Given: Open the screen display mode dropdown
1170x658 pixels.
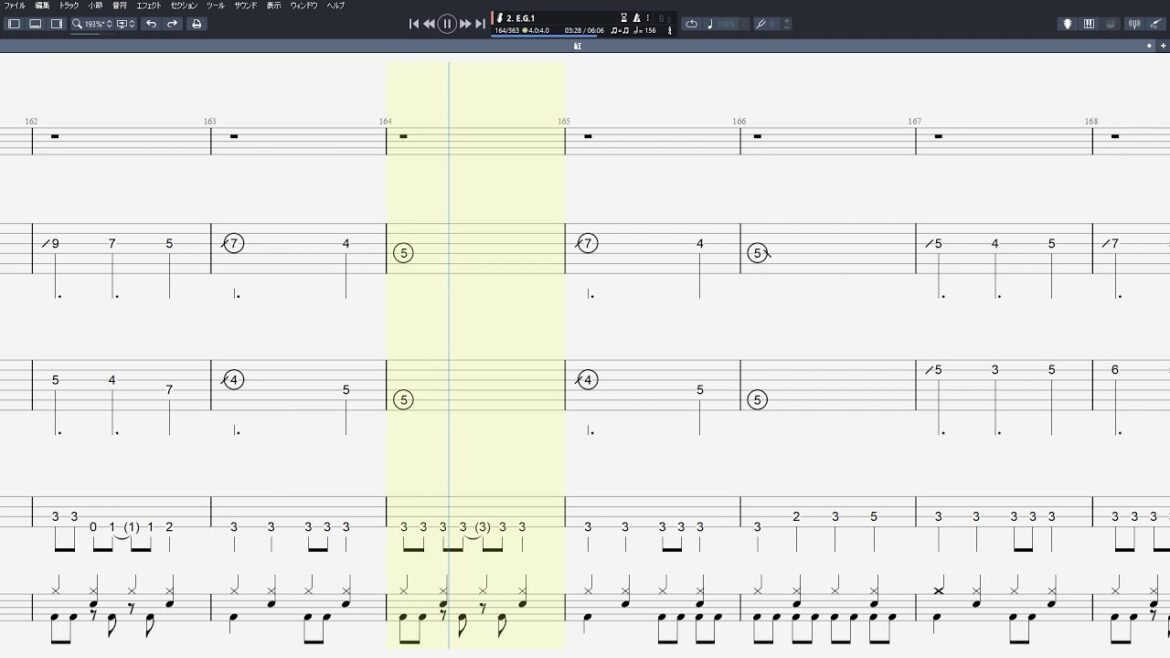Looking at the screenshot, I should [125, 24].
